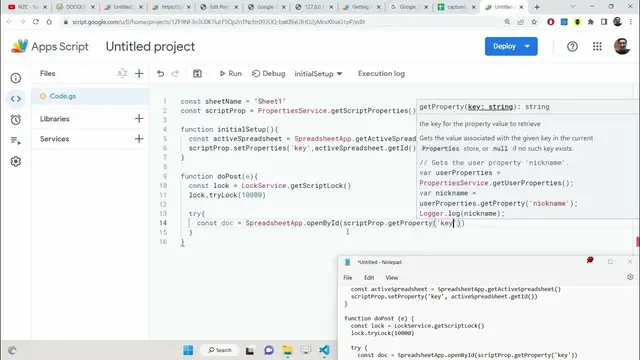Run the selected function
This screenshot has width=640, height=360.
pos(231,73)
